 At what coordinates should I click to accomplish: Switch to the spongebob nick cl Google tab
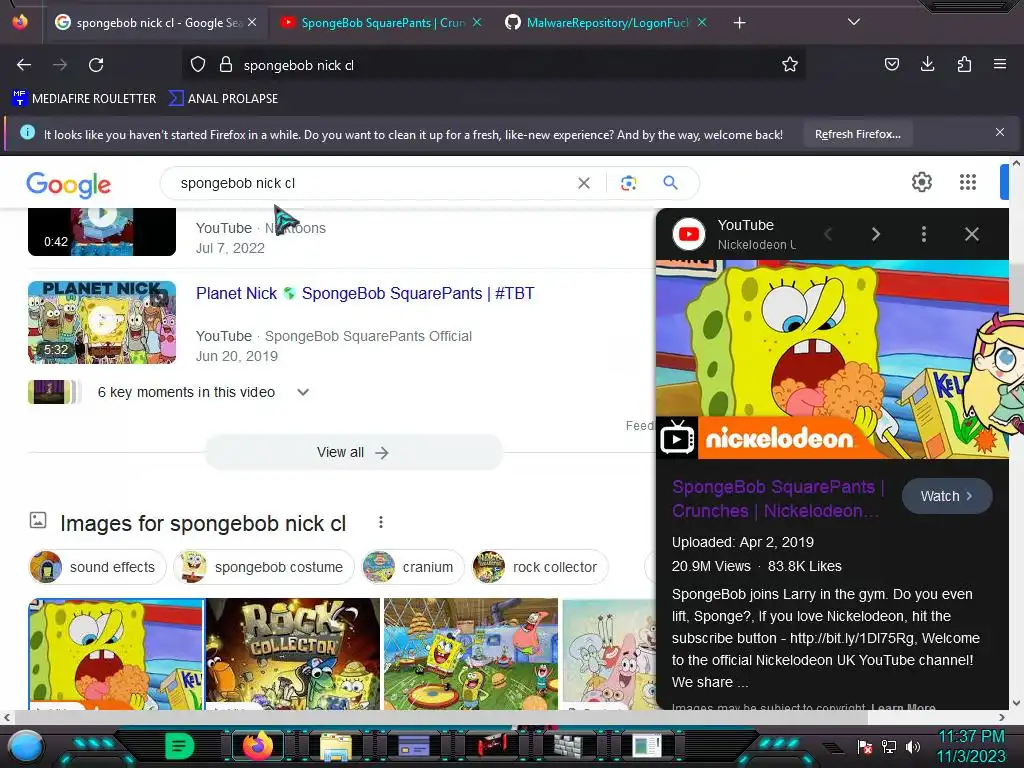[155, 23]
